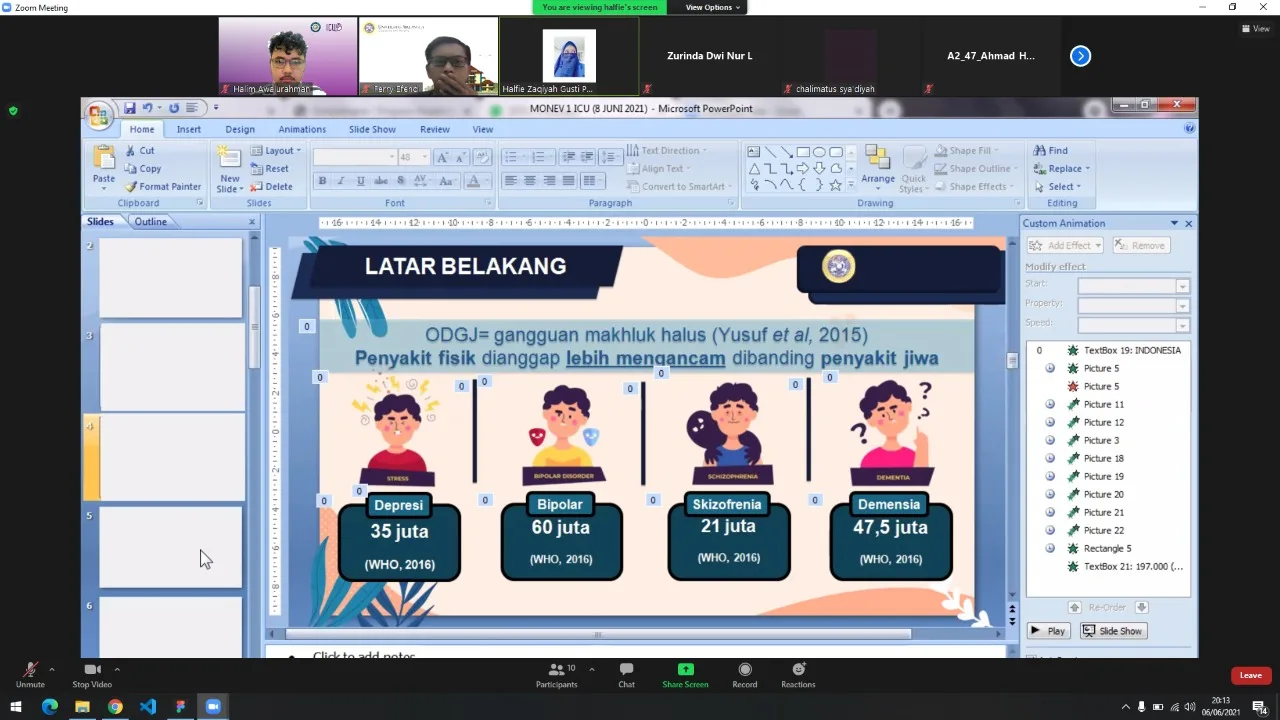Image resolution: width=1280 pixels, height=720 pixels.
Task: Click the horizontal scrollbar below the slide
Action: coord(598,634)
